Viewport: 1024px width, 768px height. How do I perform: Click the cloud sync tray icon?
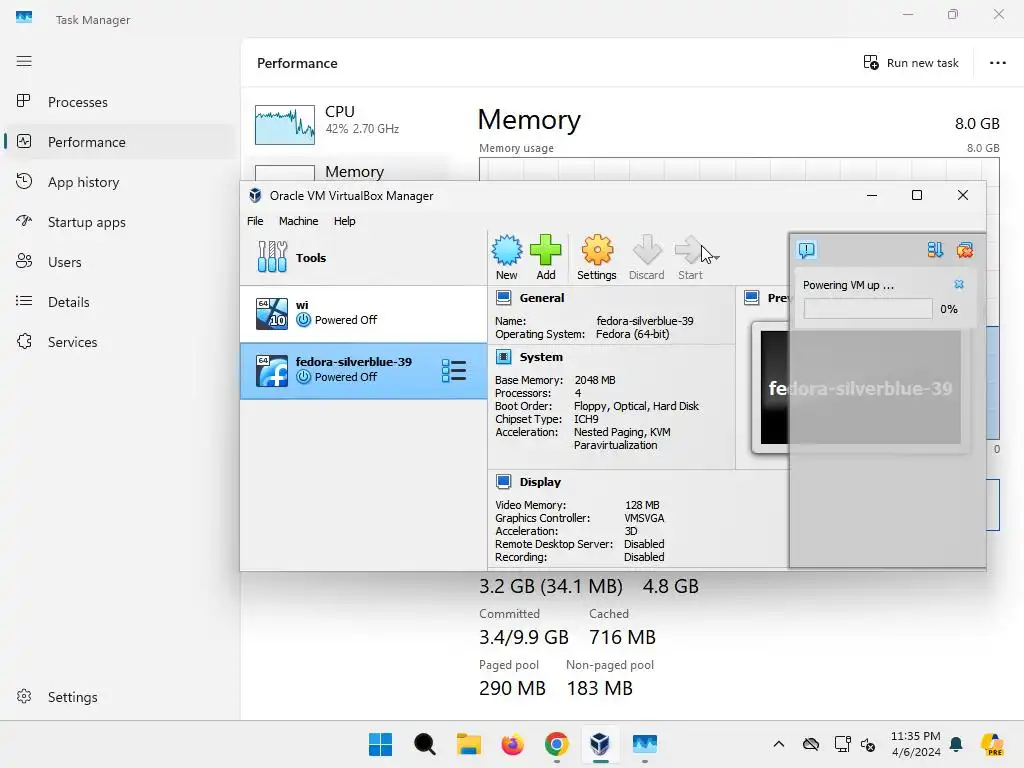pos(810,744)
